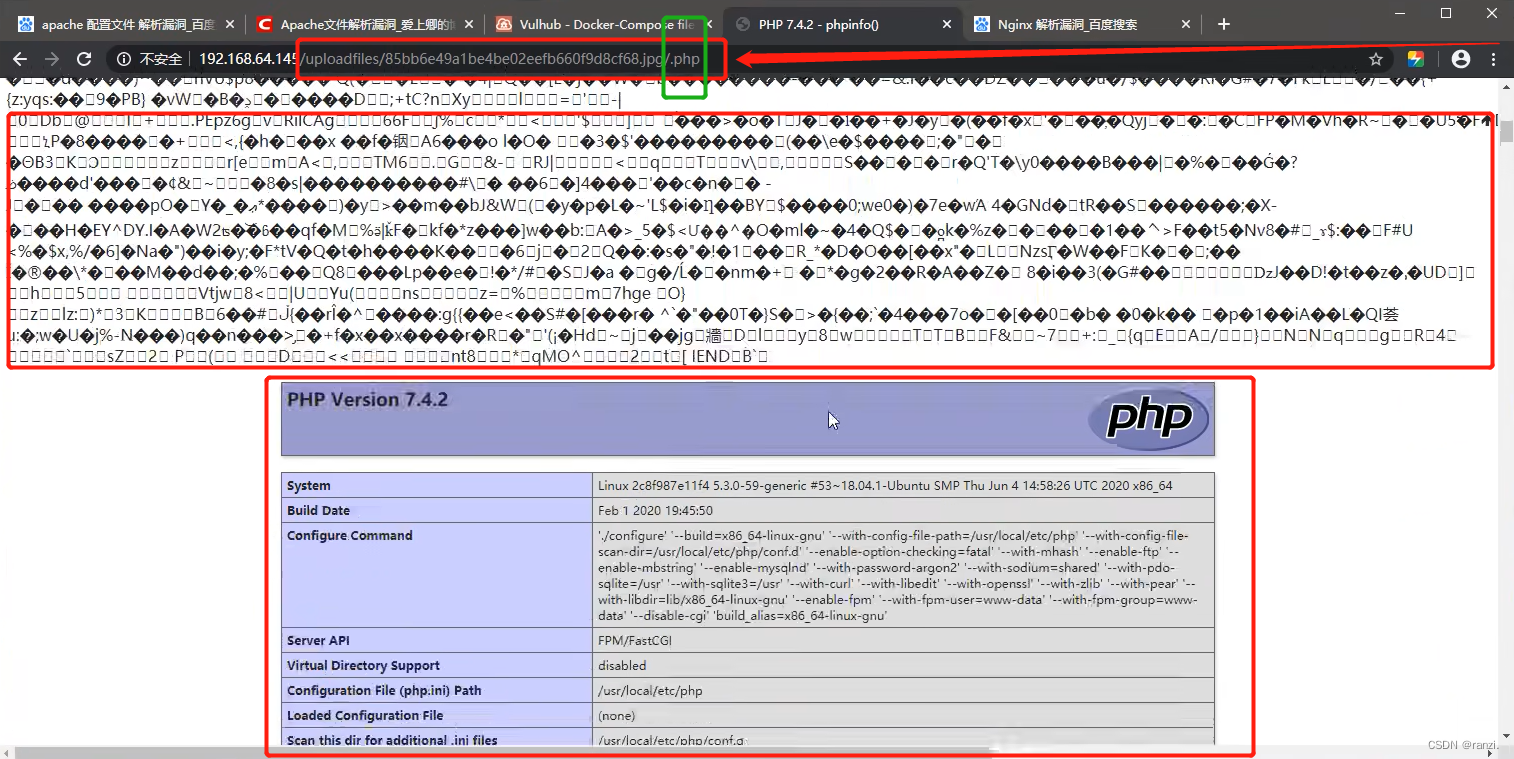
Task: Open the Chrome three-dot menu
Action: [x=1495, y=59]
